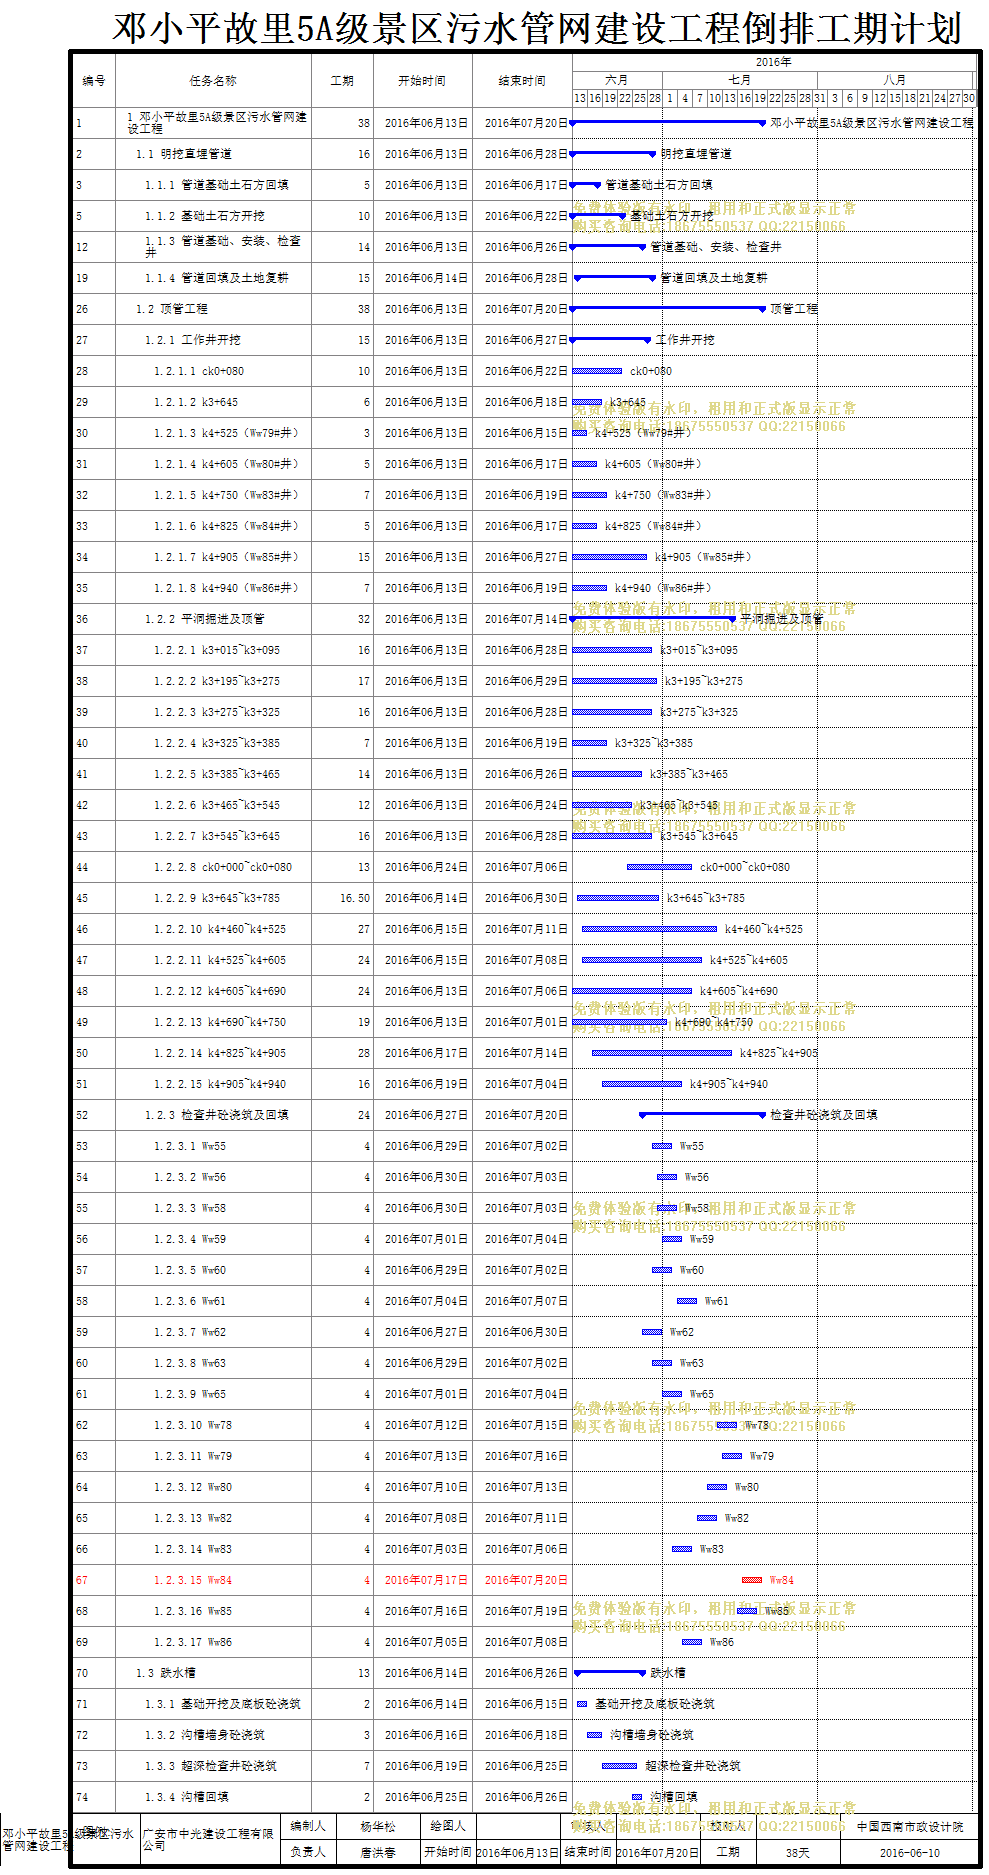Viewport: 989px width, 1875px height.
Task: Select the 八月 month header
Action: 895,79
